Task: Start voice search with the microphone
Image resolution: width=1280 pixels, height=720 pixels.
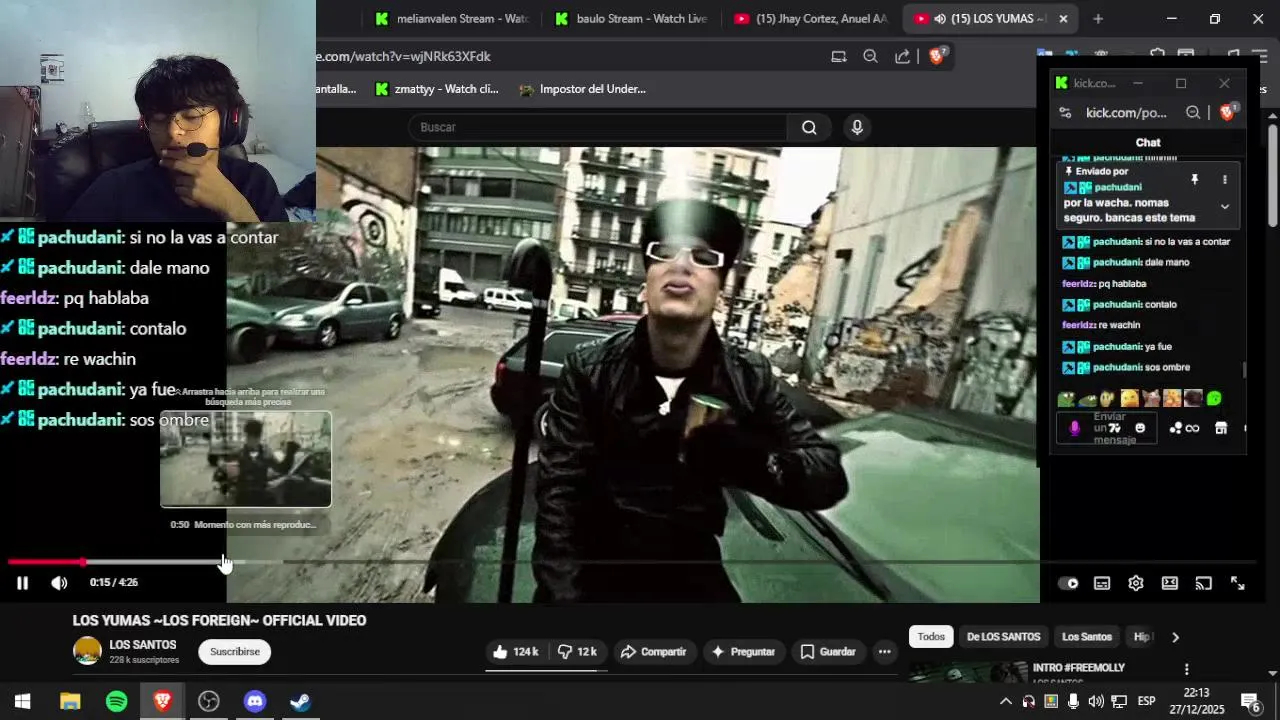Action: tap(857, 127)
